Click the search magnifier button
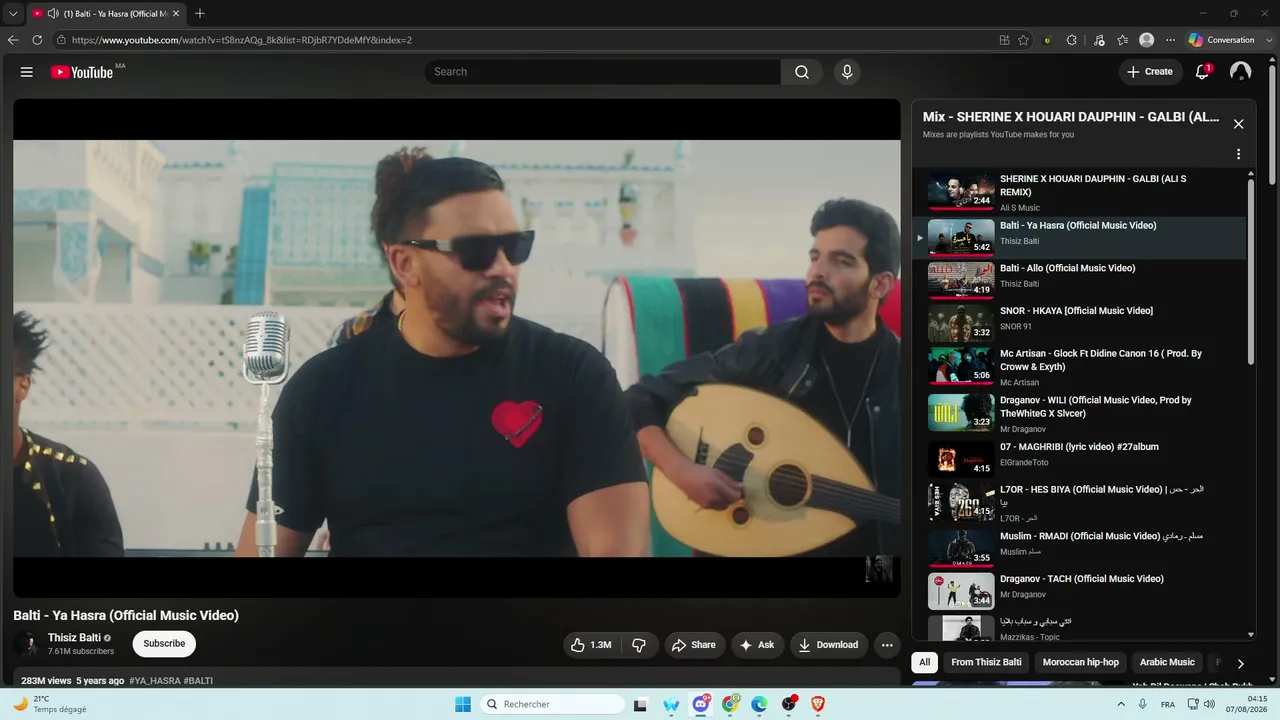1280x720 pixels. click(x=802, y=72)
